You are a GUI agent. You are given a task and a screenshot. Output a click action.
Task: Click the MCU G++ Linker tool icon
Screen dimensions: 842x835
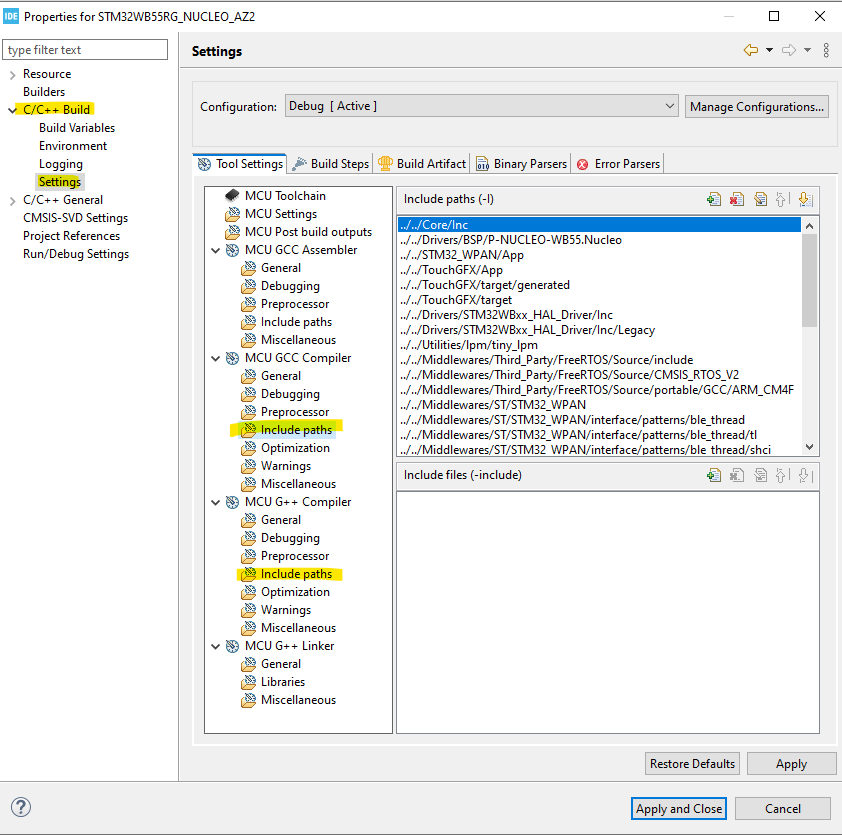click(233, 646)
